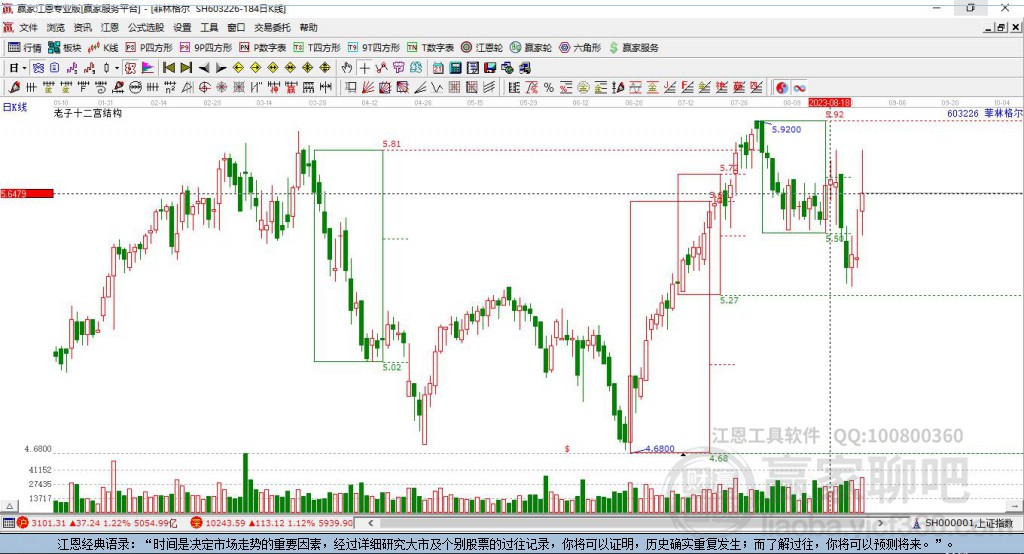Select the parallel channel lines tool
The width and height of the screenshot is (1024, 554).
488,88
